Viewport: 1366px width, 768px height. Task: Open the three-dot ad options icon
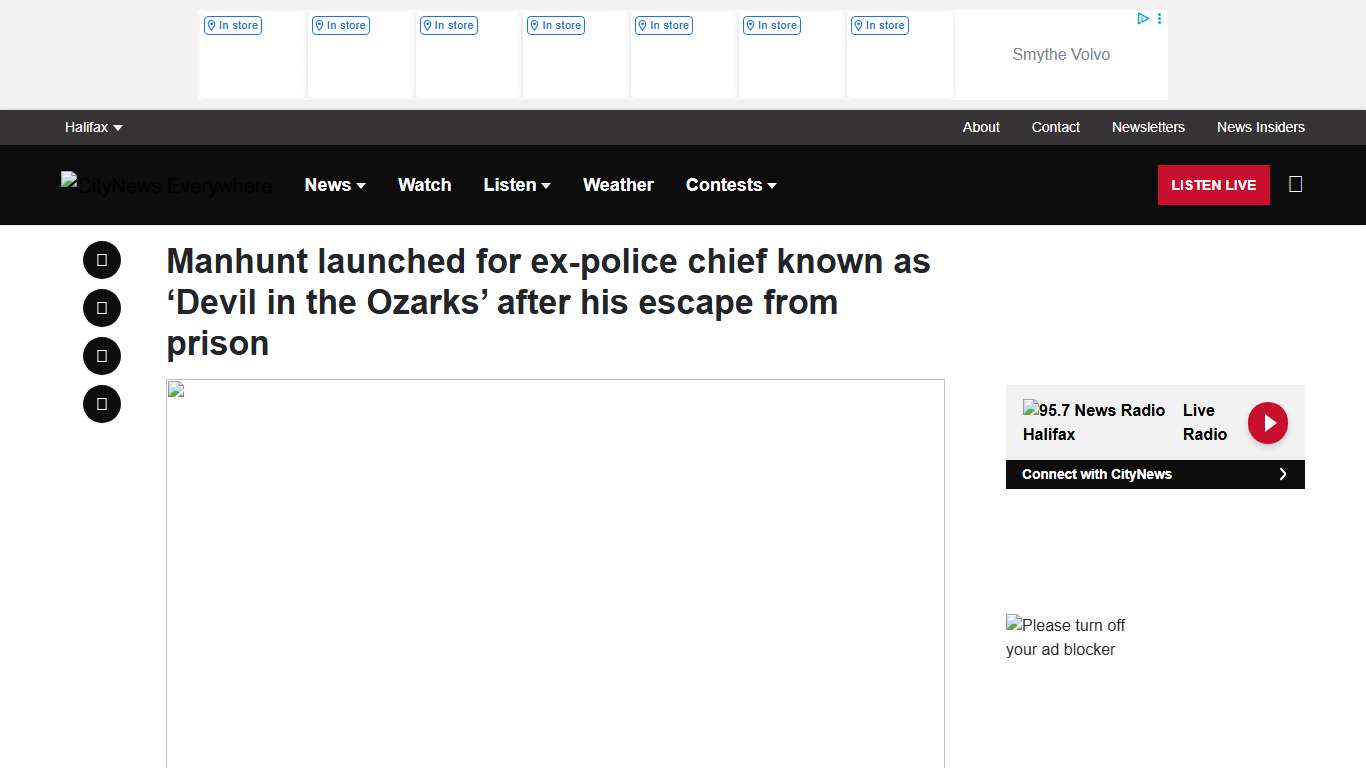point(1159,19)
